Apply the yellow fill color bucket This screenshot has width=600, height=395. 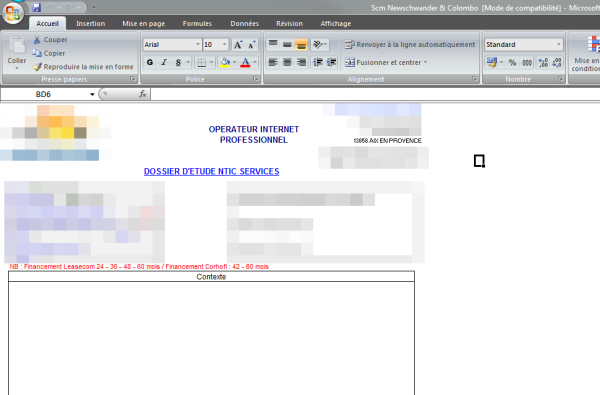tap(225, 62)
